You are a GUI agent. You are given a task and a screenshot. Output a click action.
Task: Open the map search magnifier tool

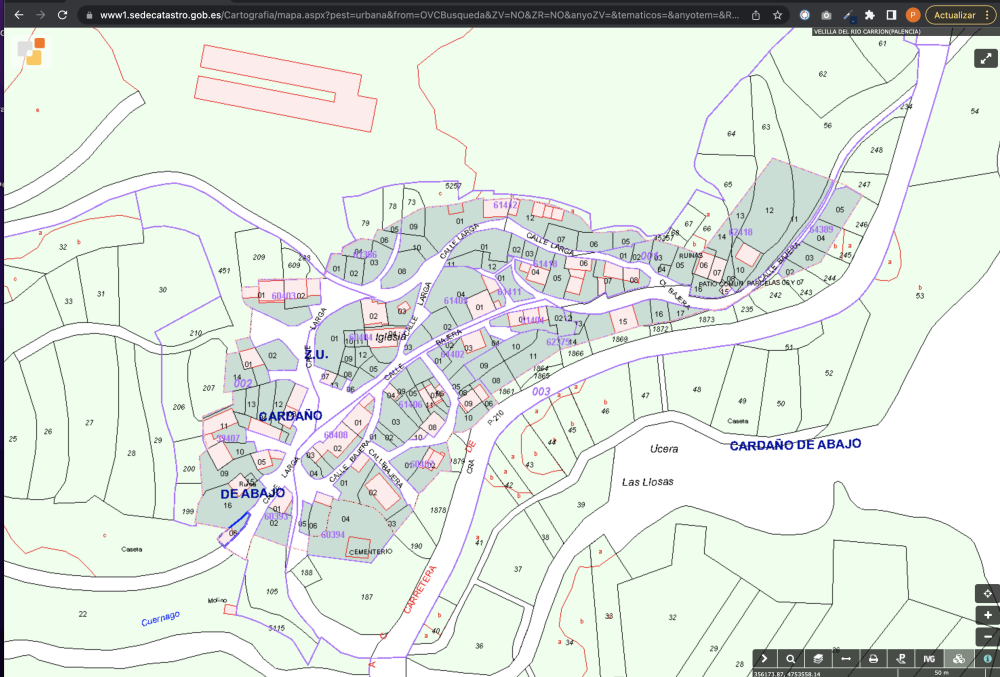click(x=791, y=659)
